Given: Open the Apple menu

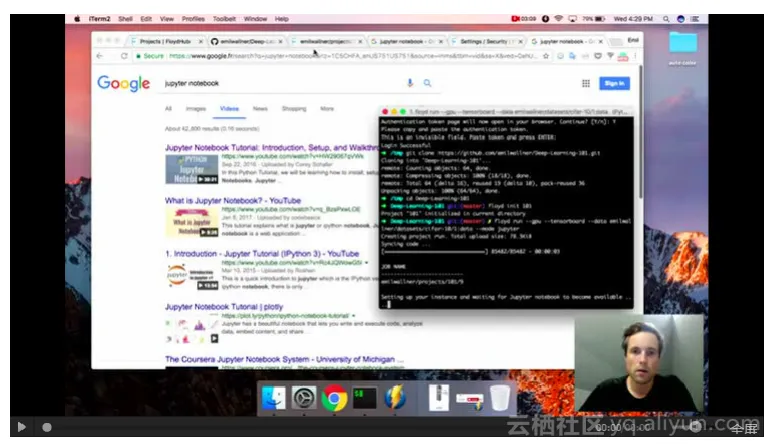Looking at the screenshot, I should pyautogui.click(x=77, y=19).
